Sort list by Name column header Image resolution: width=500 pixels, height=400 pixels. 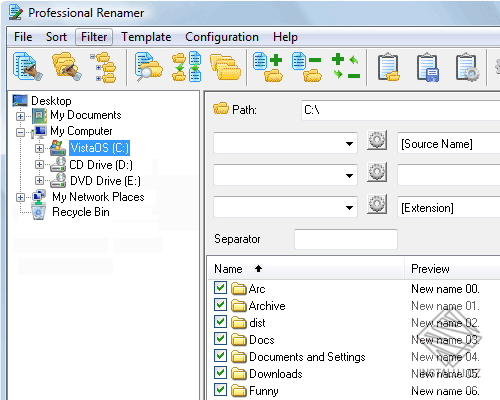click(x=306, y=269)
